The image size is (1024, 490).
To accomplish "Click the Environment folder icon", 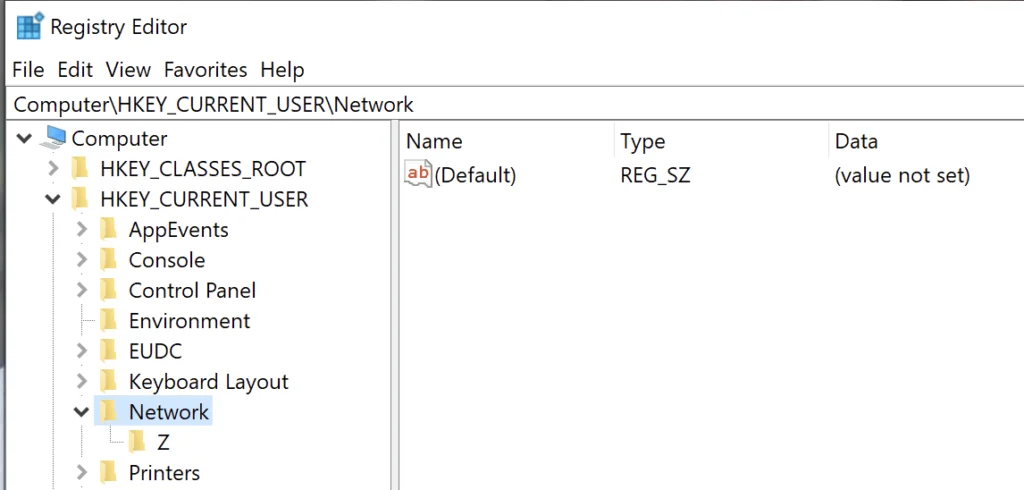I will (108, 320).
